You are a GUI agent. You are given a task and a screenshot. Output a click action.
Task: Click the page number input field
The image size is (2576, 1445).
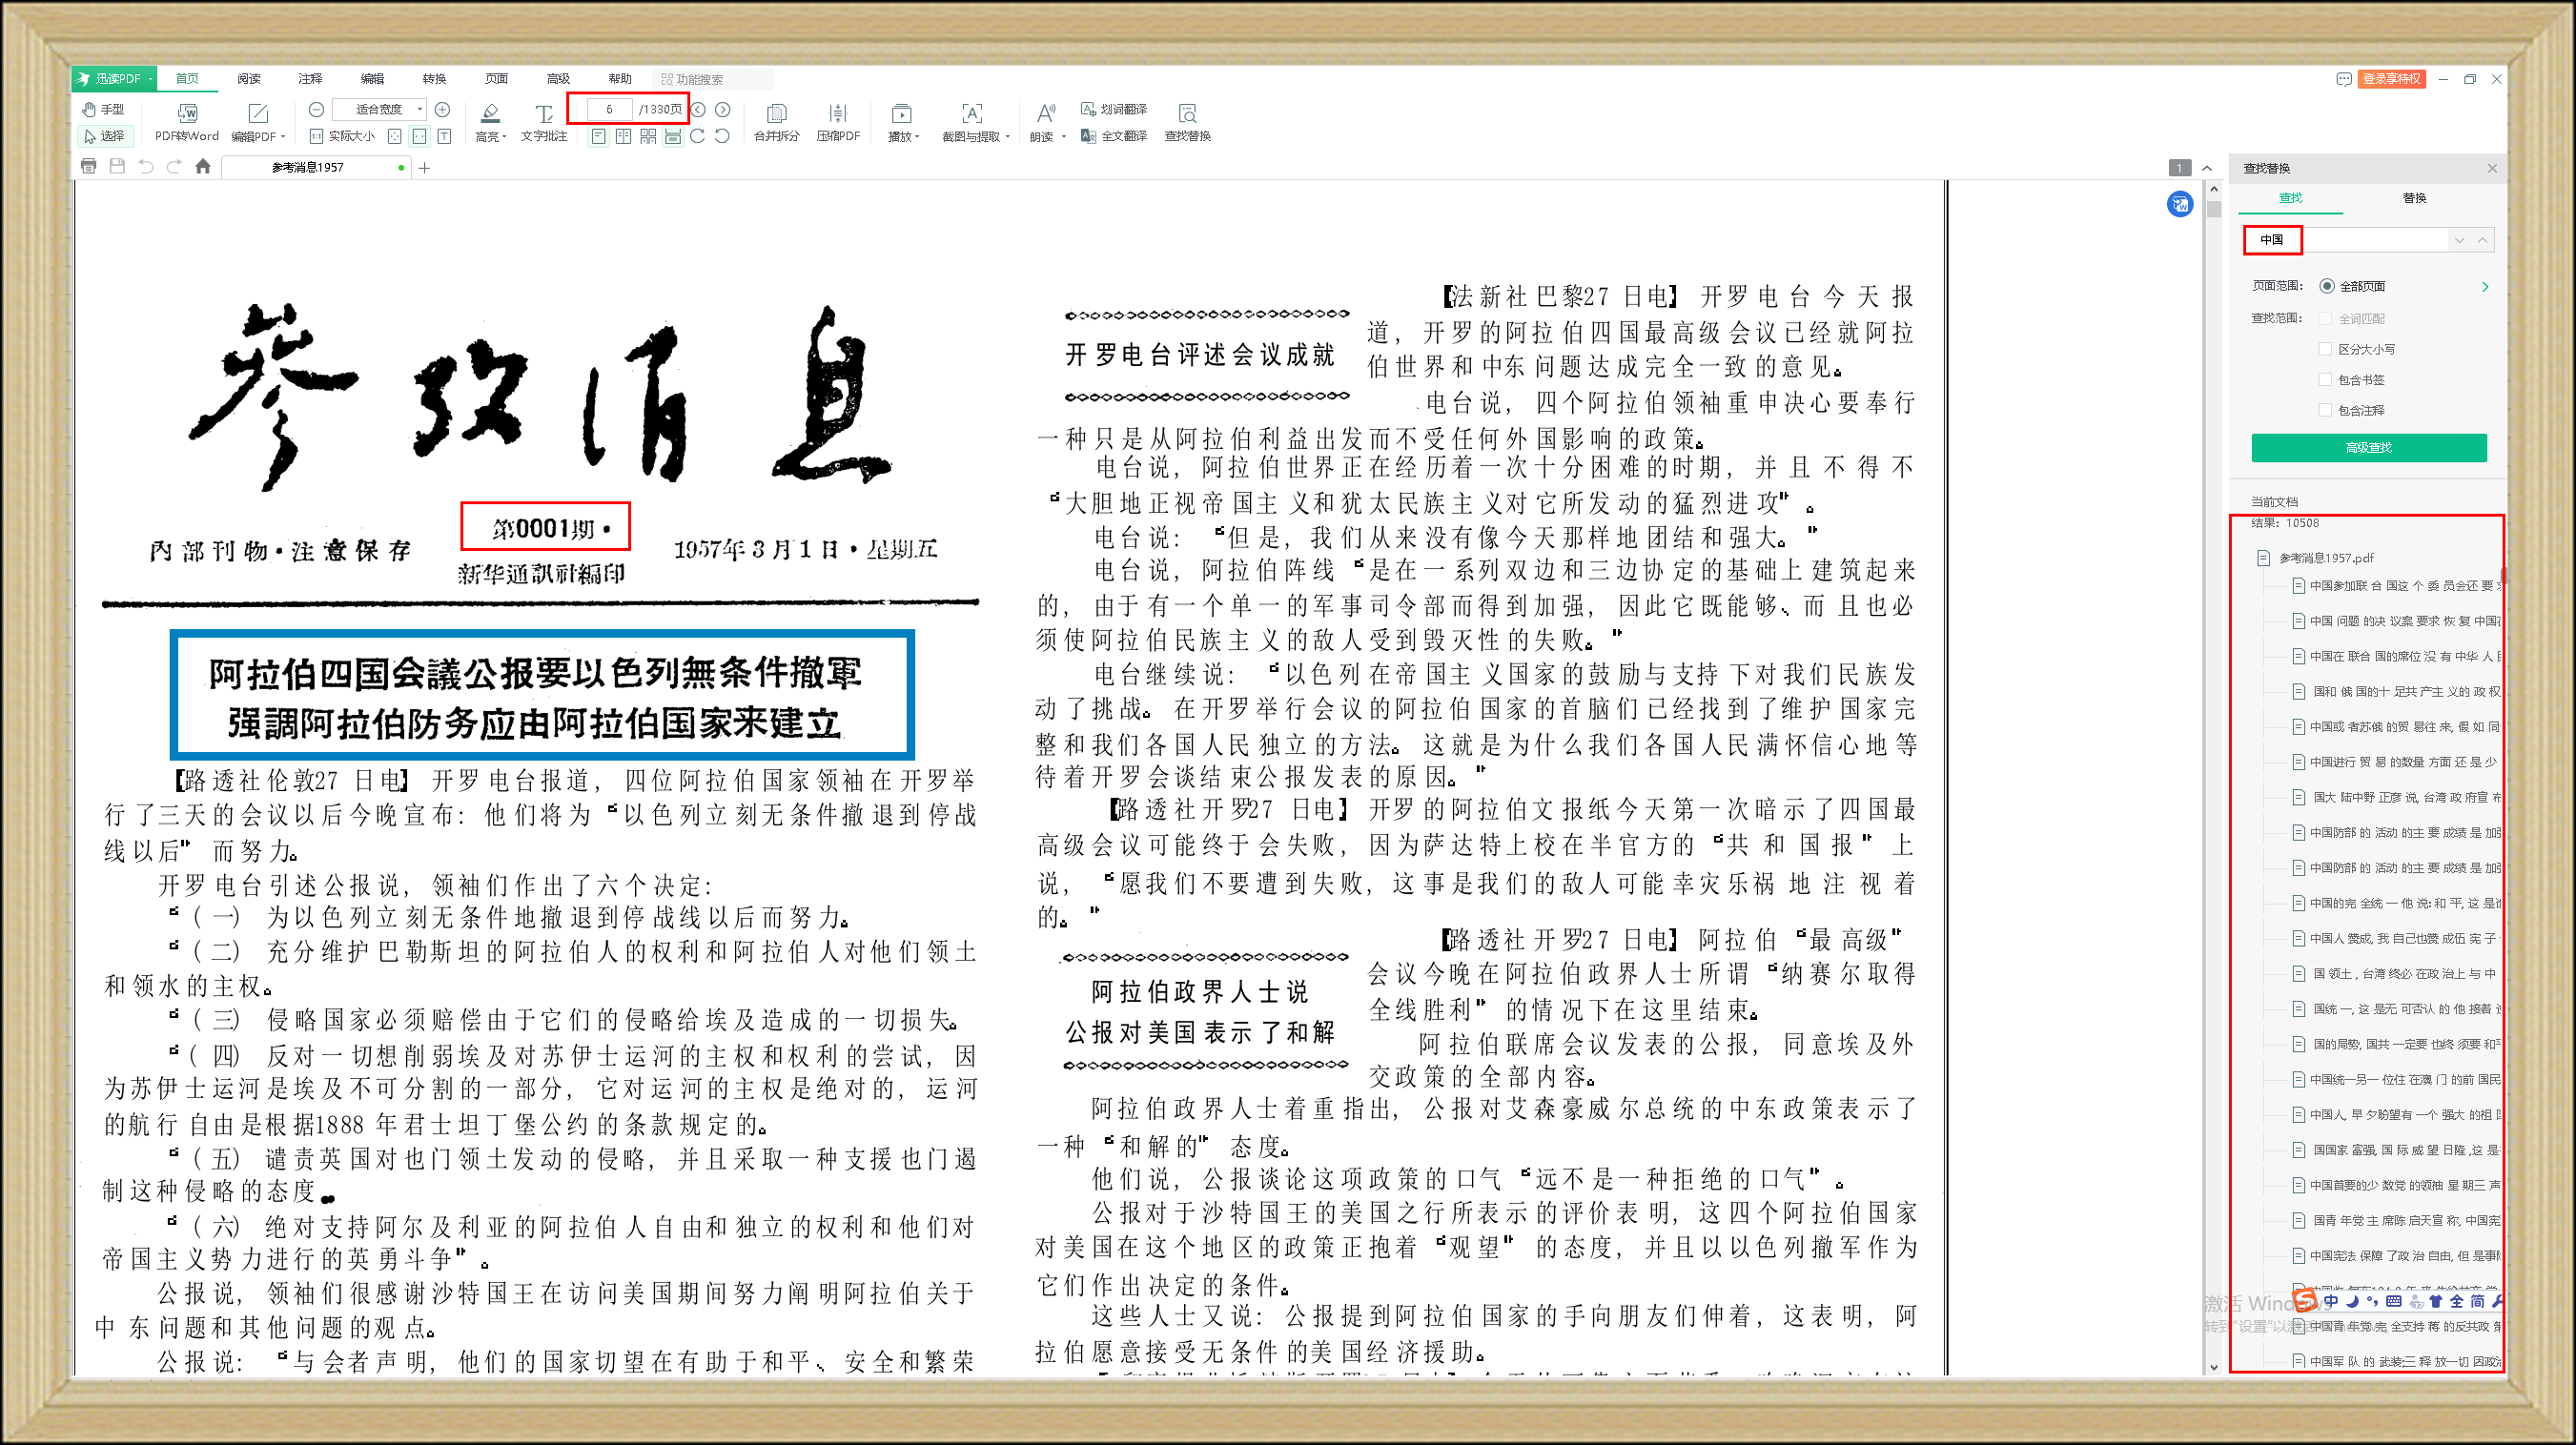tap(608, 109)
